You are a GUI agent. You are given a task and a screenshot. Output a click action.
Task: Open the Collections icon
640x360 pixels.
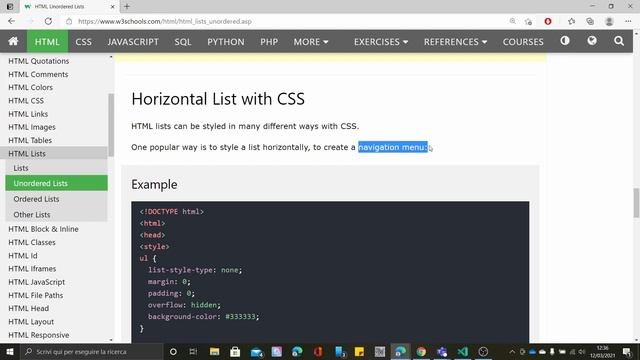[x=590, y=21]
